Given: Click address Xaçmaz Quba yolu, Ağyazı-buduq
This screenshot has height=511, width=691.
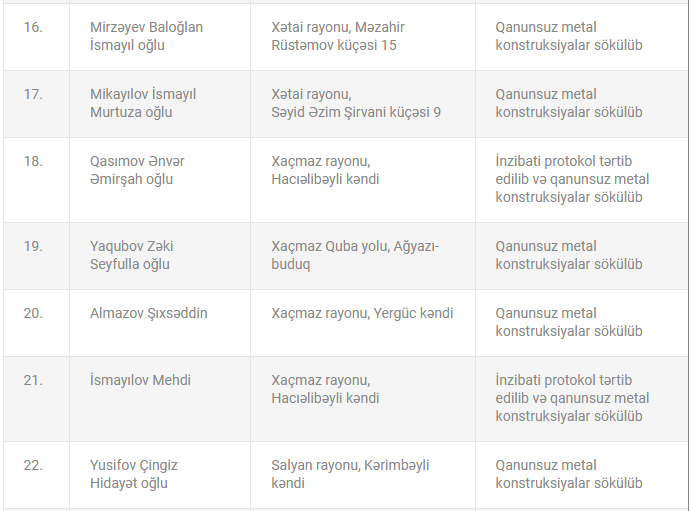Looking at the screenshot, I should 355,255.
